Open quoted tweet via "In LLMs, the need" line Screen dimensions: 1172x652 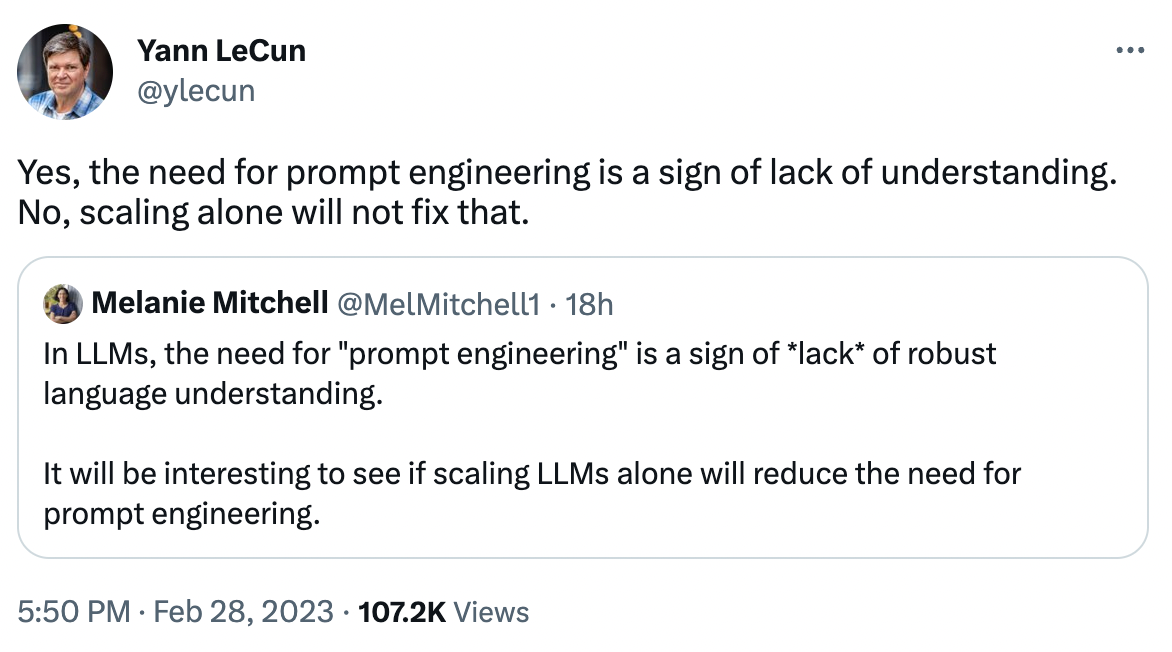tap(519, 354)
